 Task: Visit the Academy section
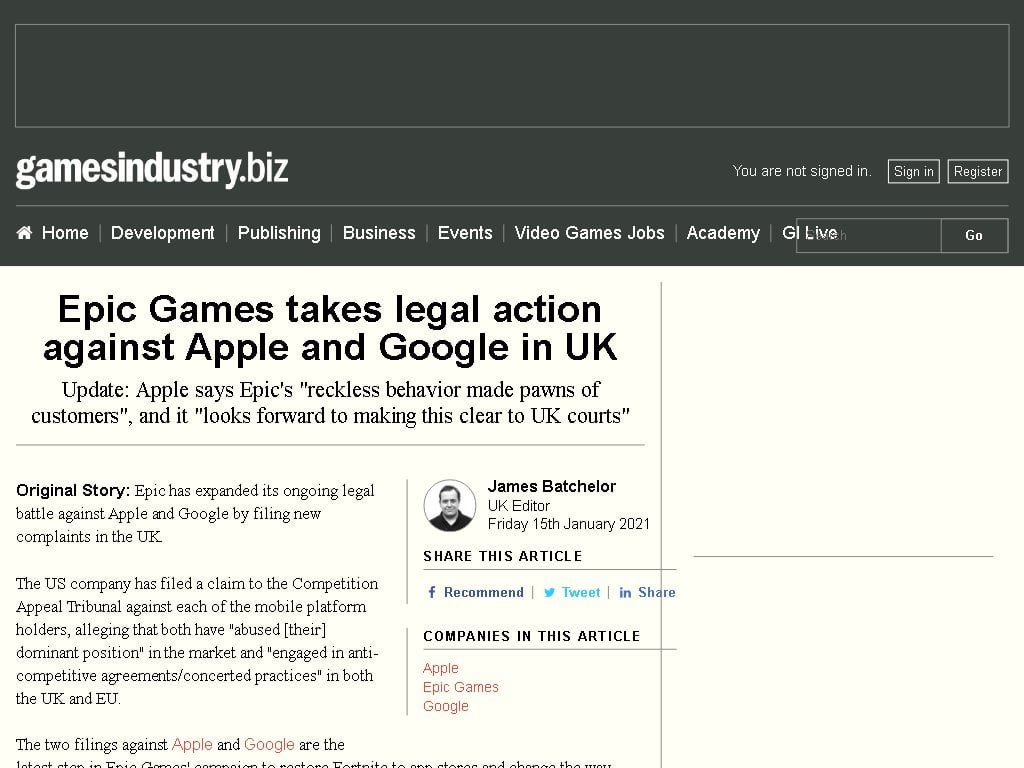(723, 232)
